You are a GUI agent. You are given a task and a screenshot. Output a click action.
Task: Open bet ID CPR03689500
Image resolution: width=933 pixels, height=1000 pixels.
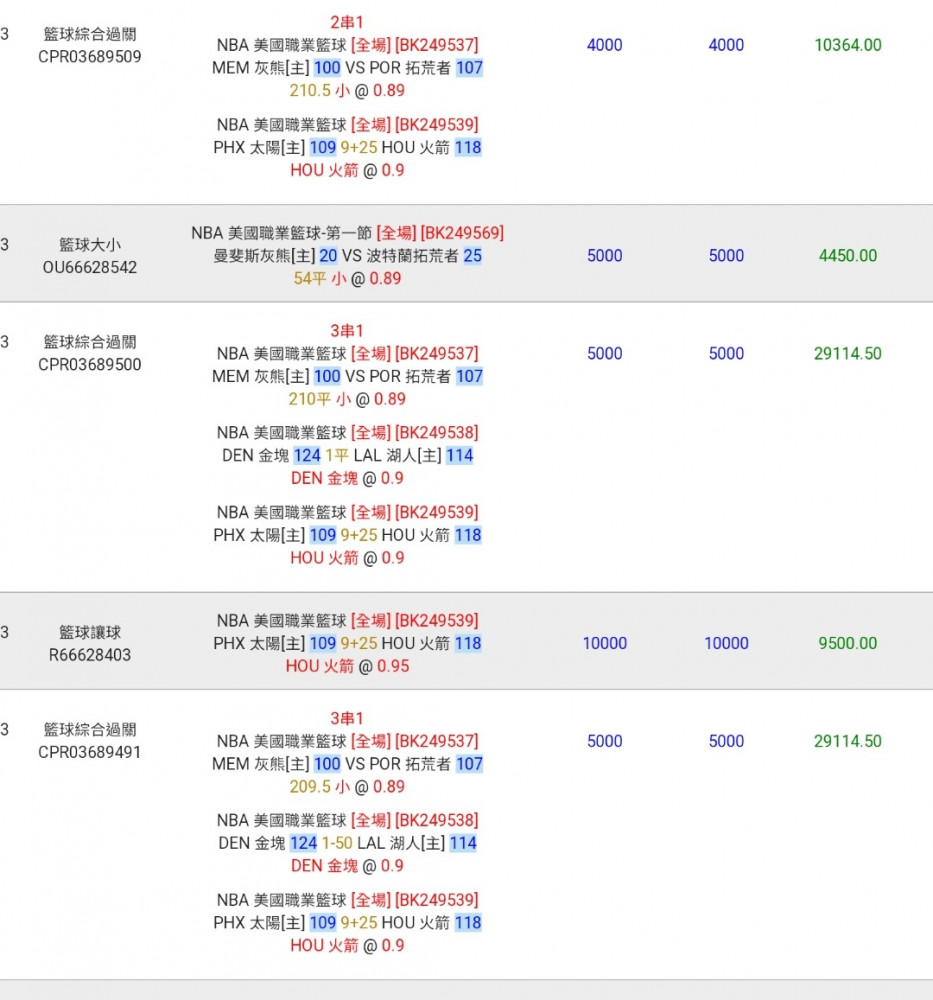[x=89, y=365]
